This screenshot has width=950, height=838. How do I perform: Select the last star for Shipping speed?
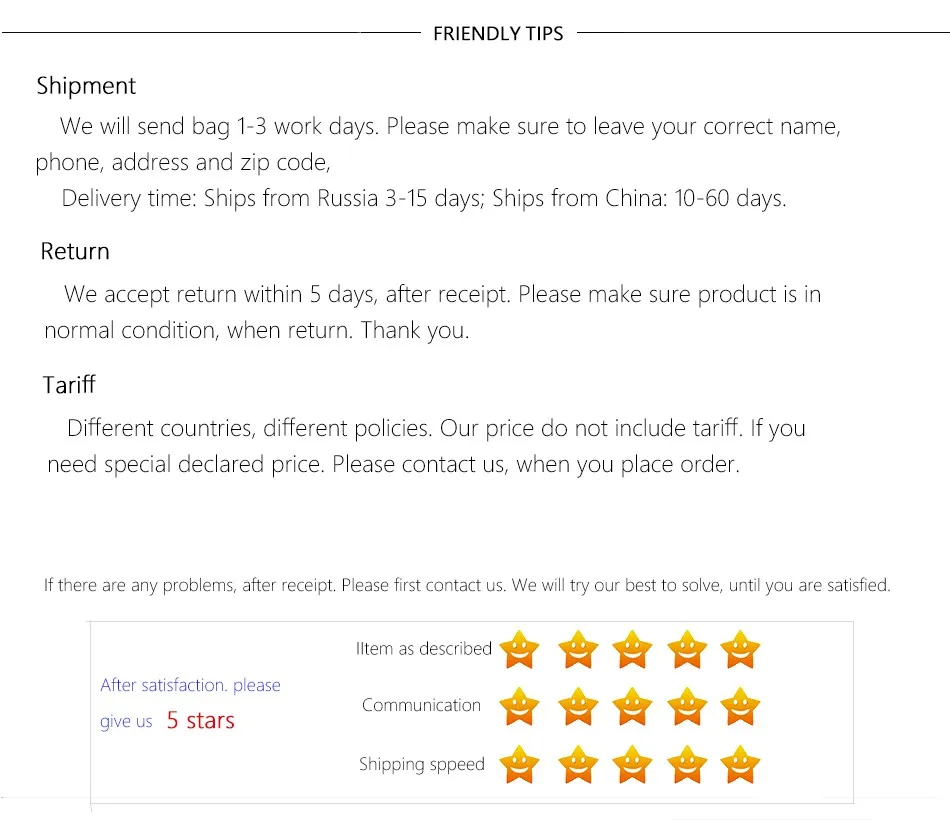tap(740, 765)
